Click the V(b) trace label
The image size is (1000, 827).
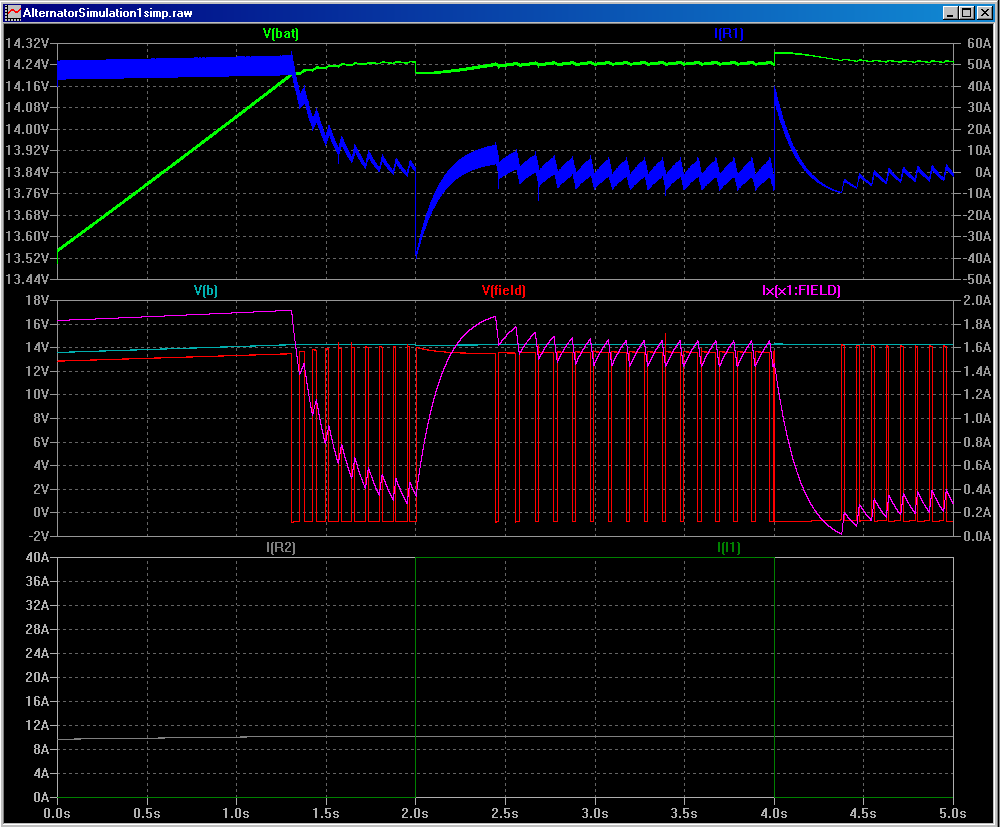click(x=205, y=291)
